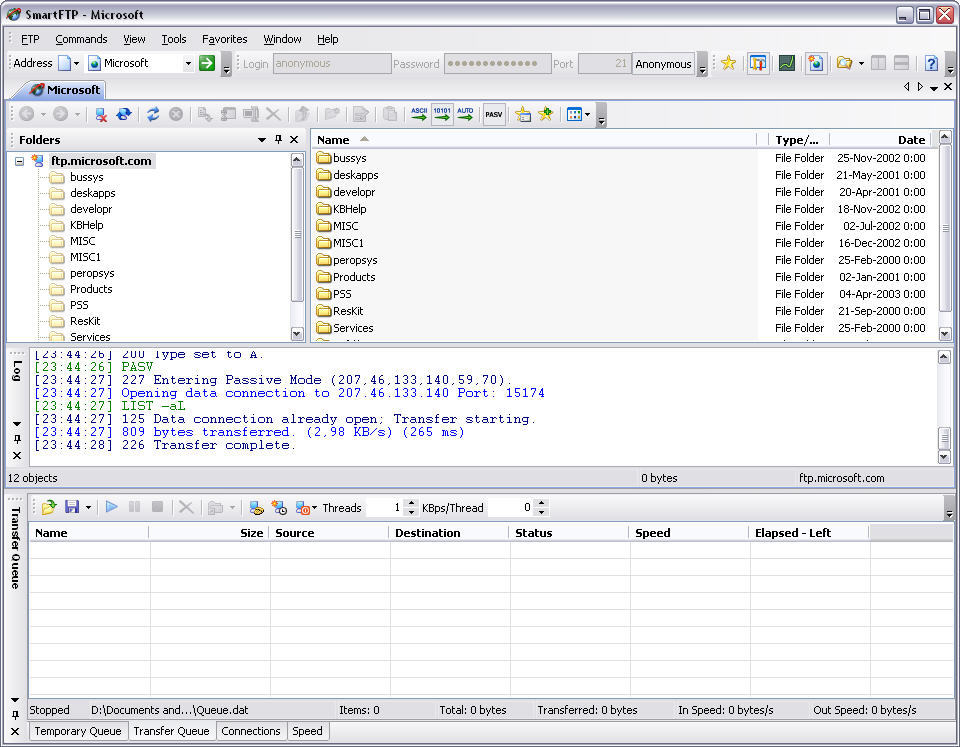The width and height of the screenshot is (960, 747).
Task: Start the transfer queue with play icon
Action: (111, 507)
